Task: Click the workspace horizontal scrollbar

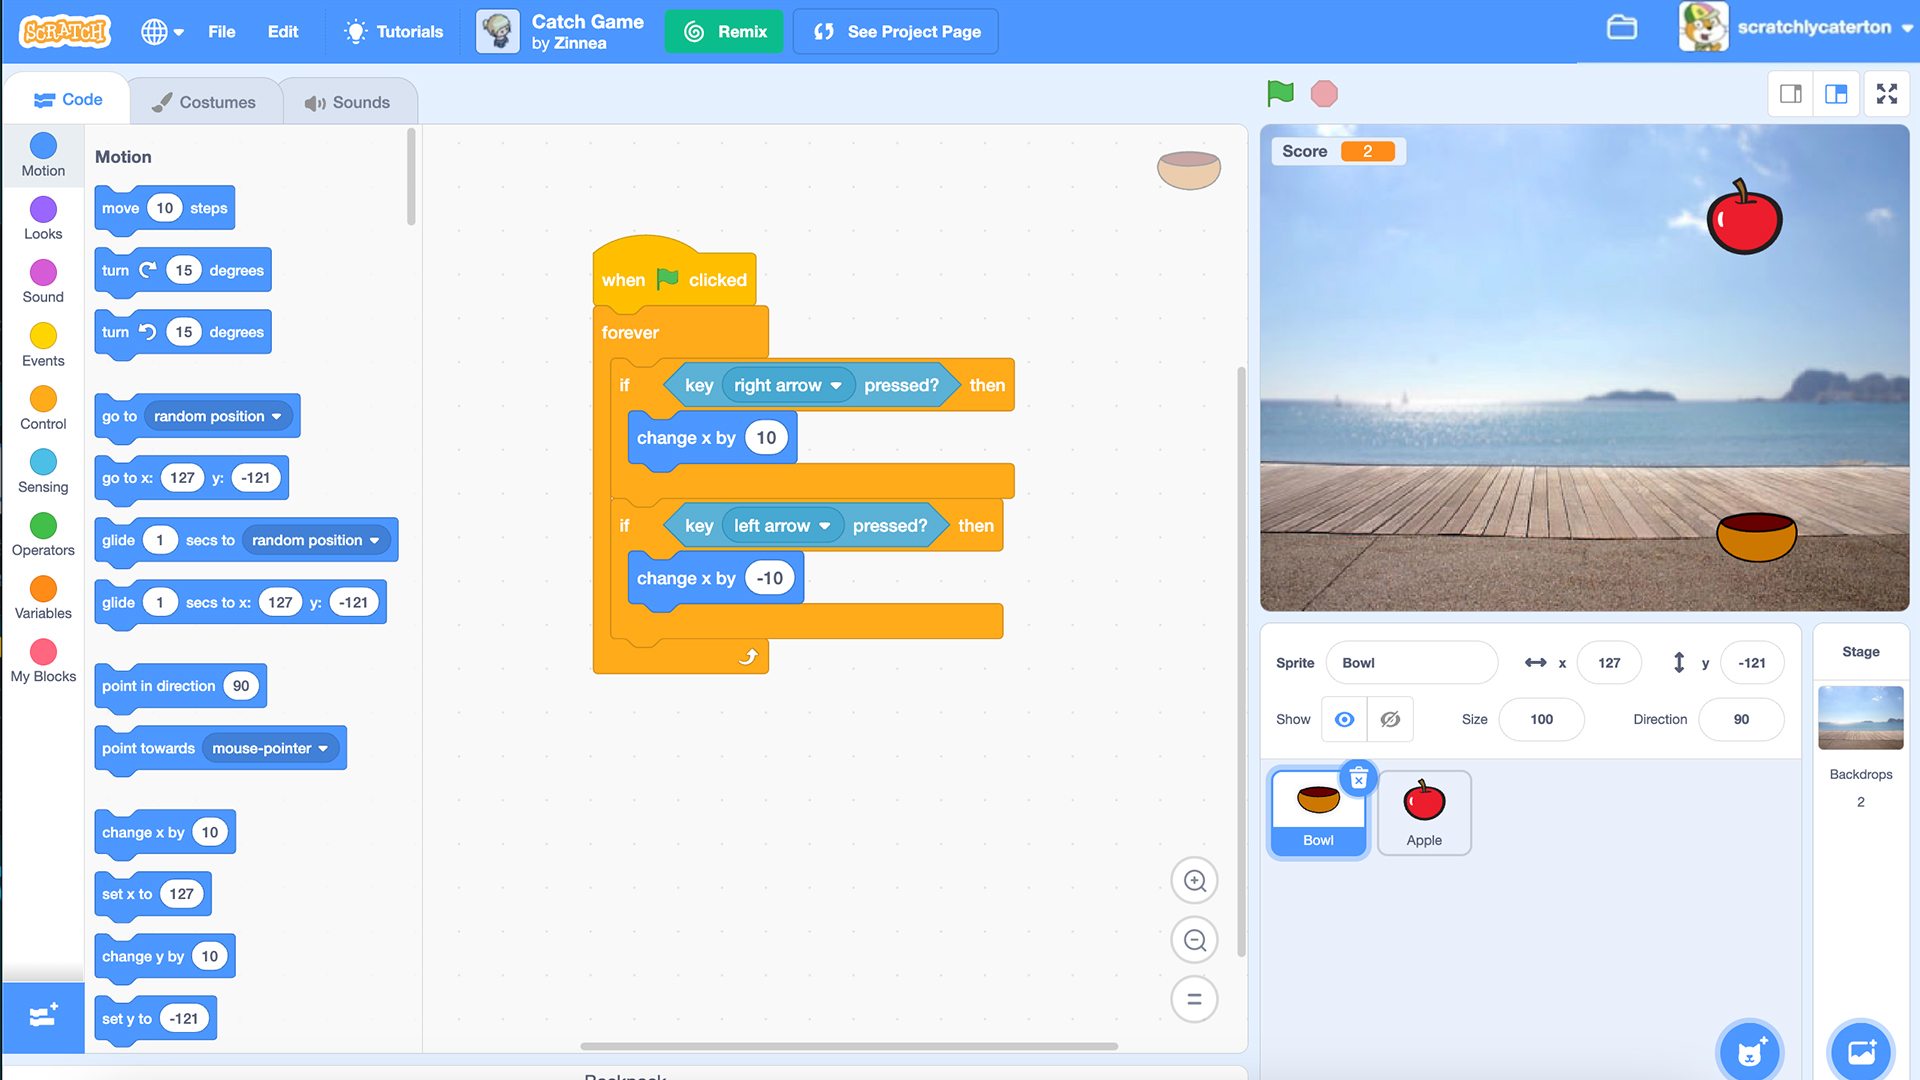Action: 849,1046
